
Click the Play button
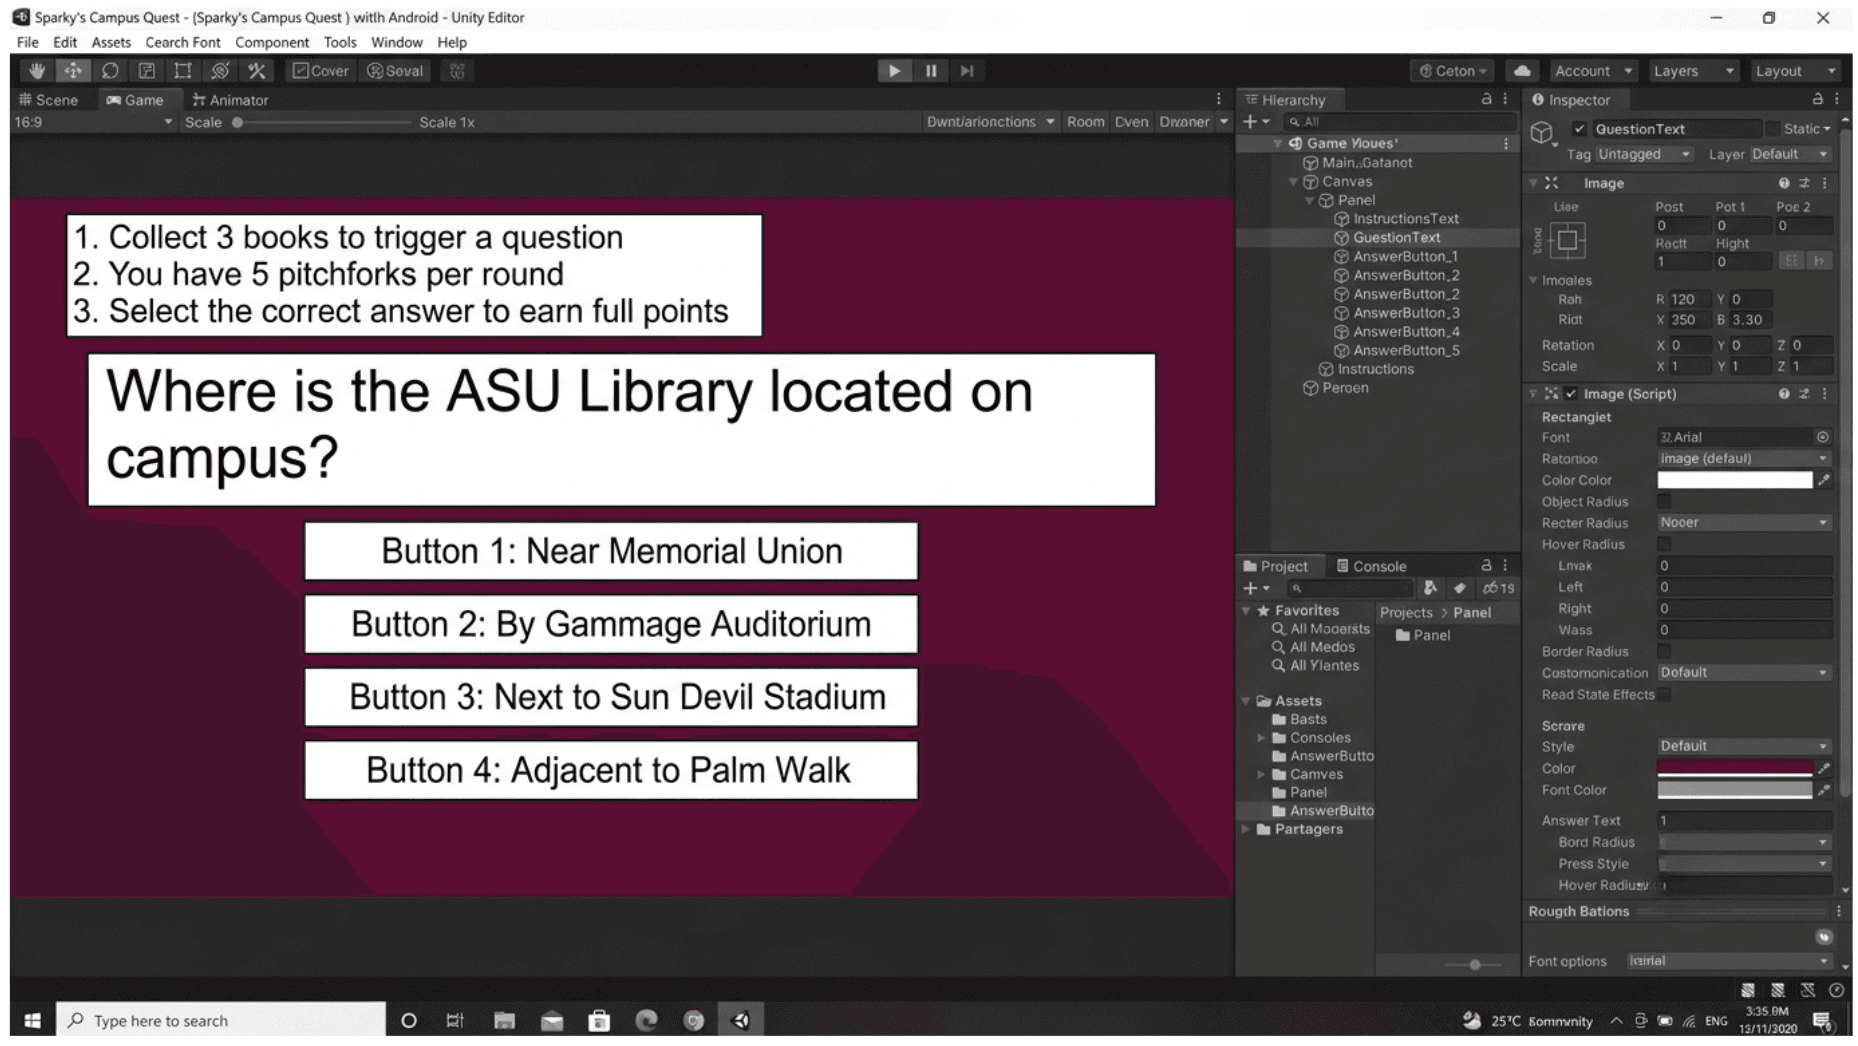(x=894, y=71)
